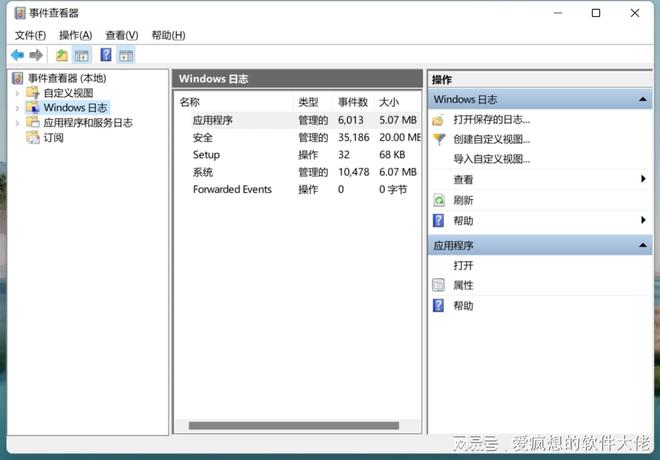Click the Back arrow toolbar icon

pyautogui.click(x=17, y=55)
